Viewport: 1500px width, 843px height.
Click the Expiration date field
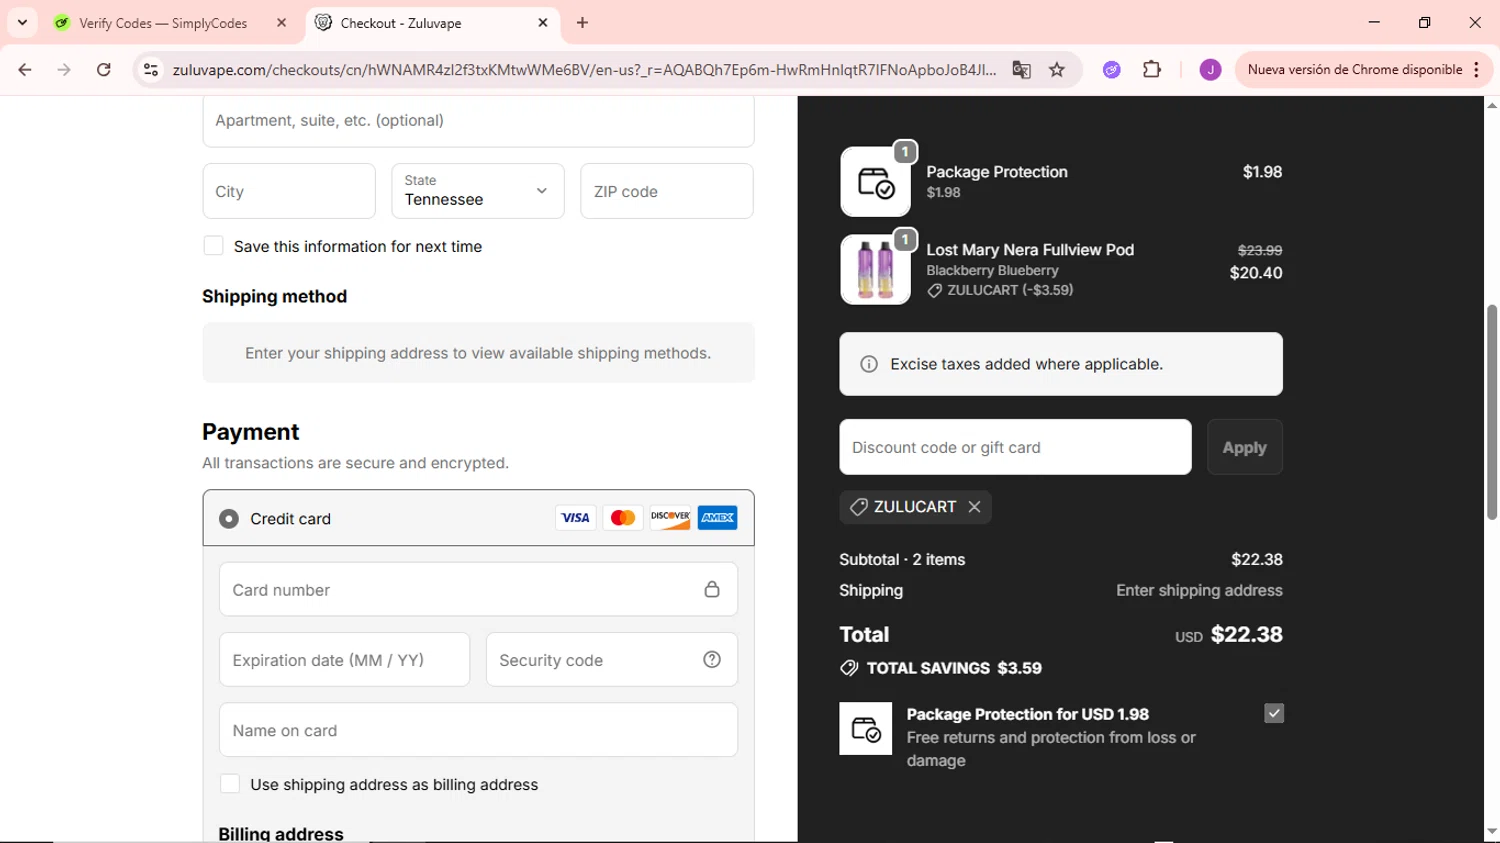point(344,660)
